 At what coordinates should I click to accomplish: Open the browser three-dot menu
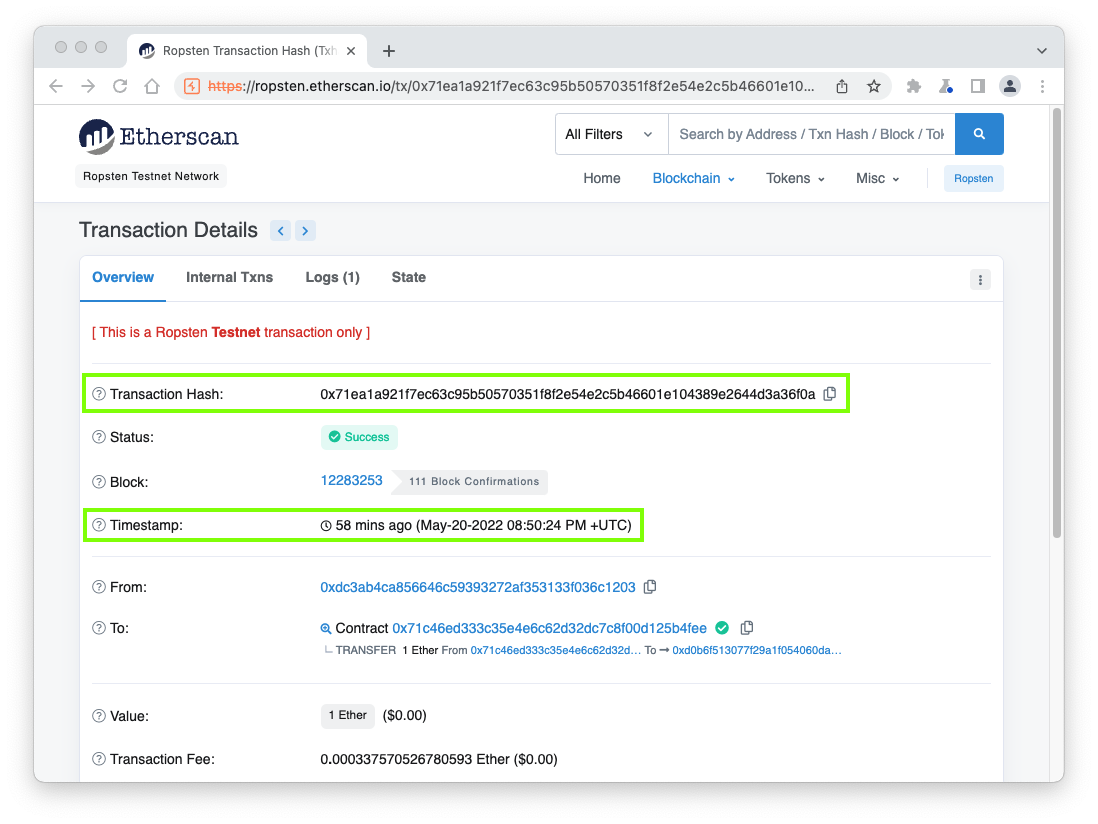tap(1042, 86)
